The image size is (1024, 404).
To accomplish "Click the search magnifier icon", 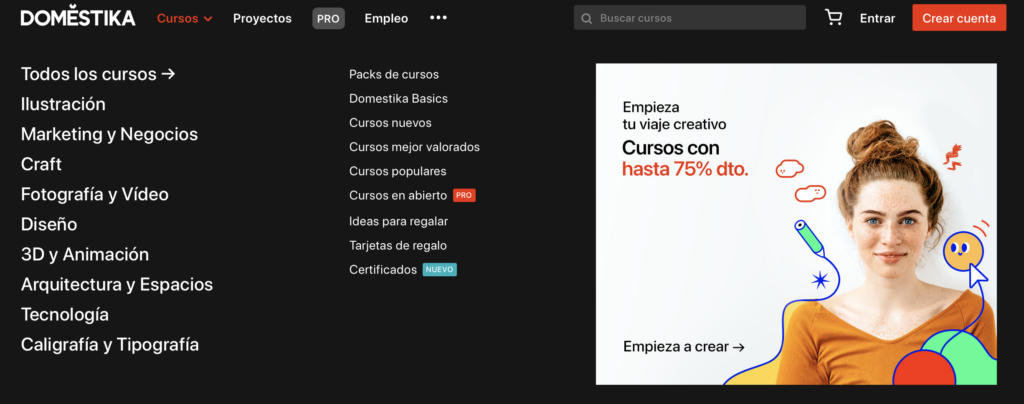I will pyautogui.click(x=586, y=18).
